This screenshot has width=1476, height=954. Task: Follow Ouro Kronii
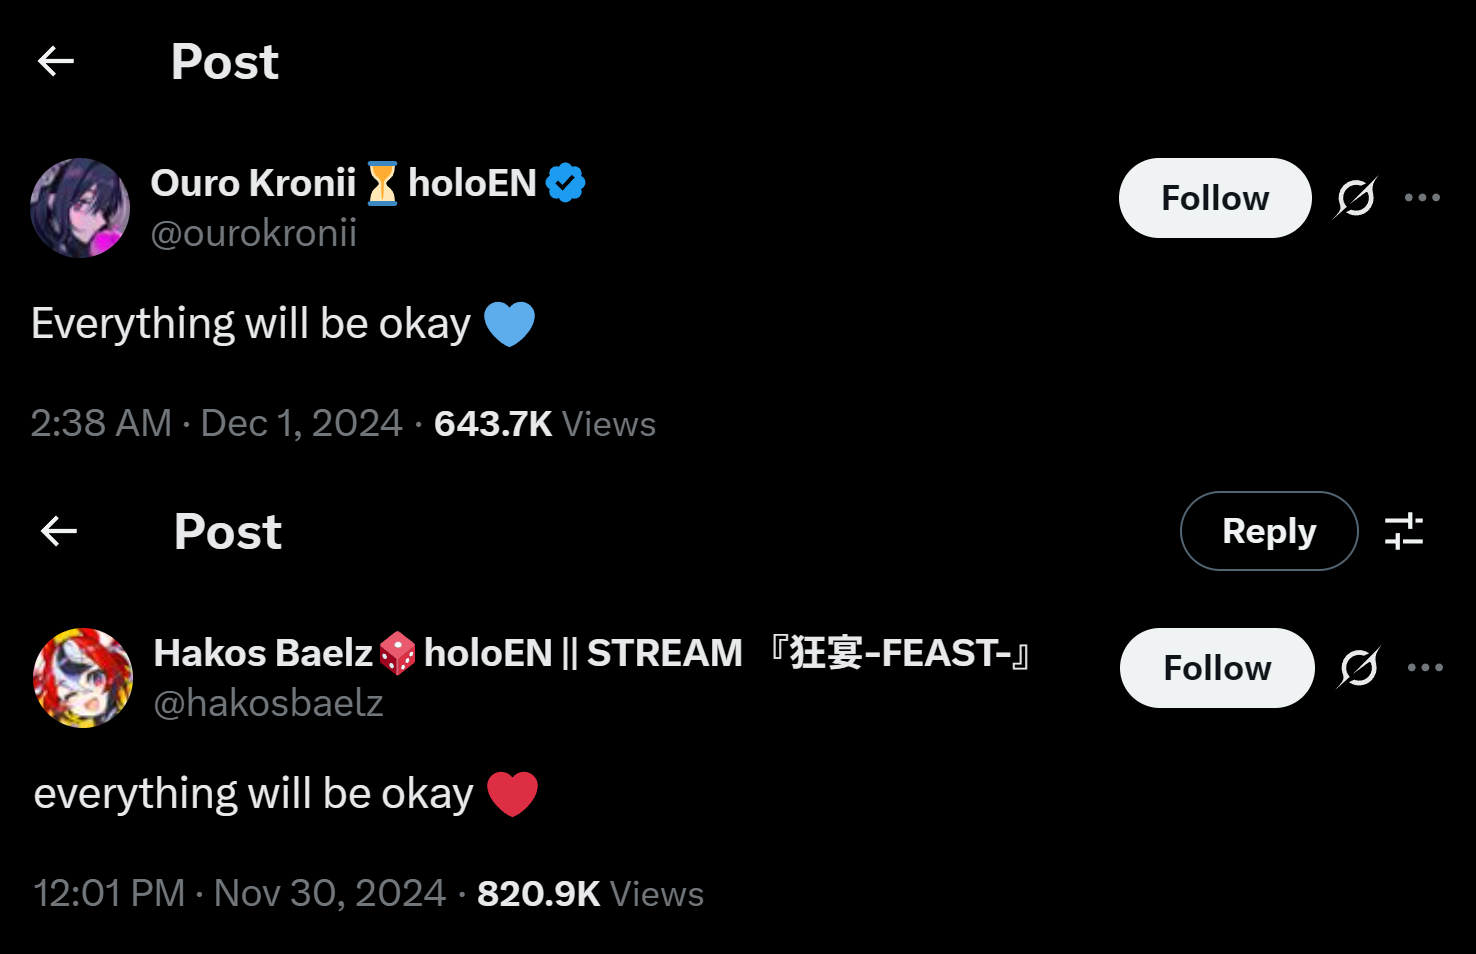click(x=1214, y=198)
